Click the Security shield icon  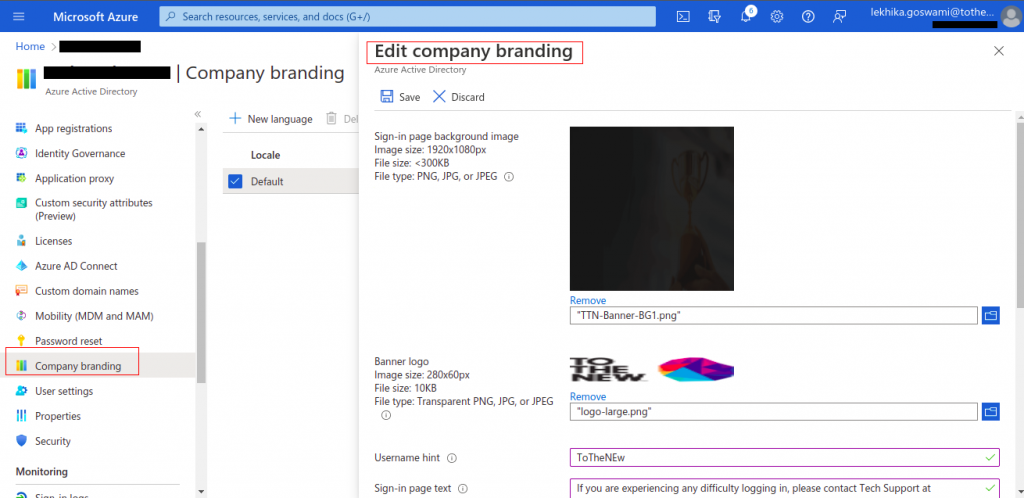tap(22, 441)
